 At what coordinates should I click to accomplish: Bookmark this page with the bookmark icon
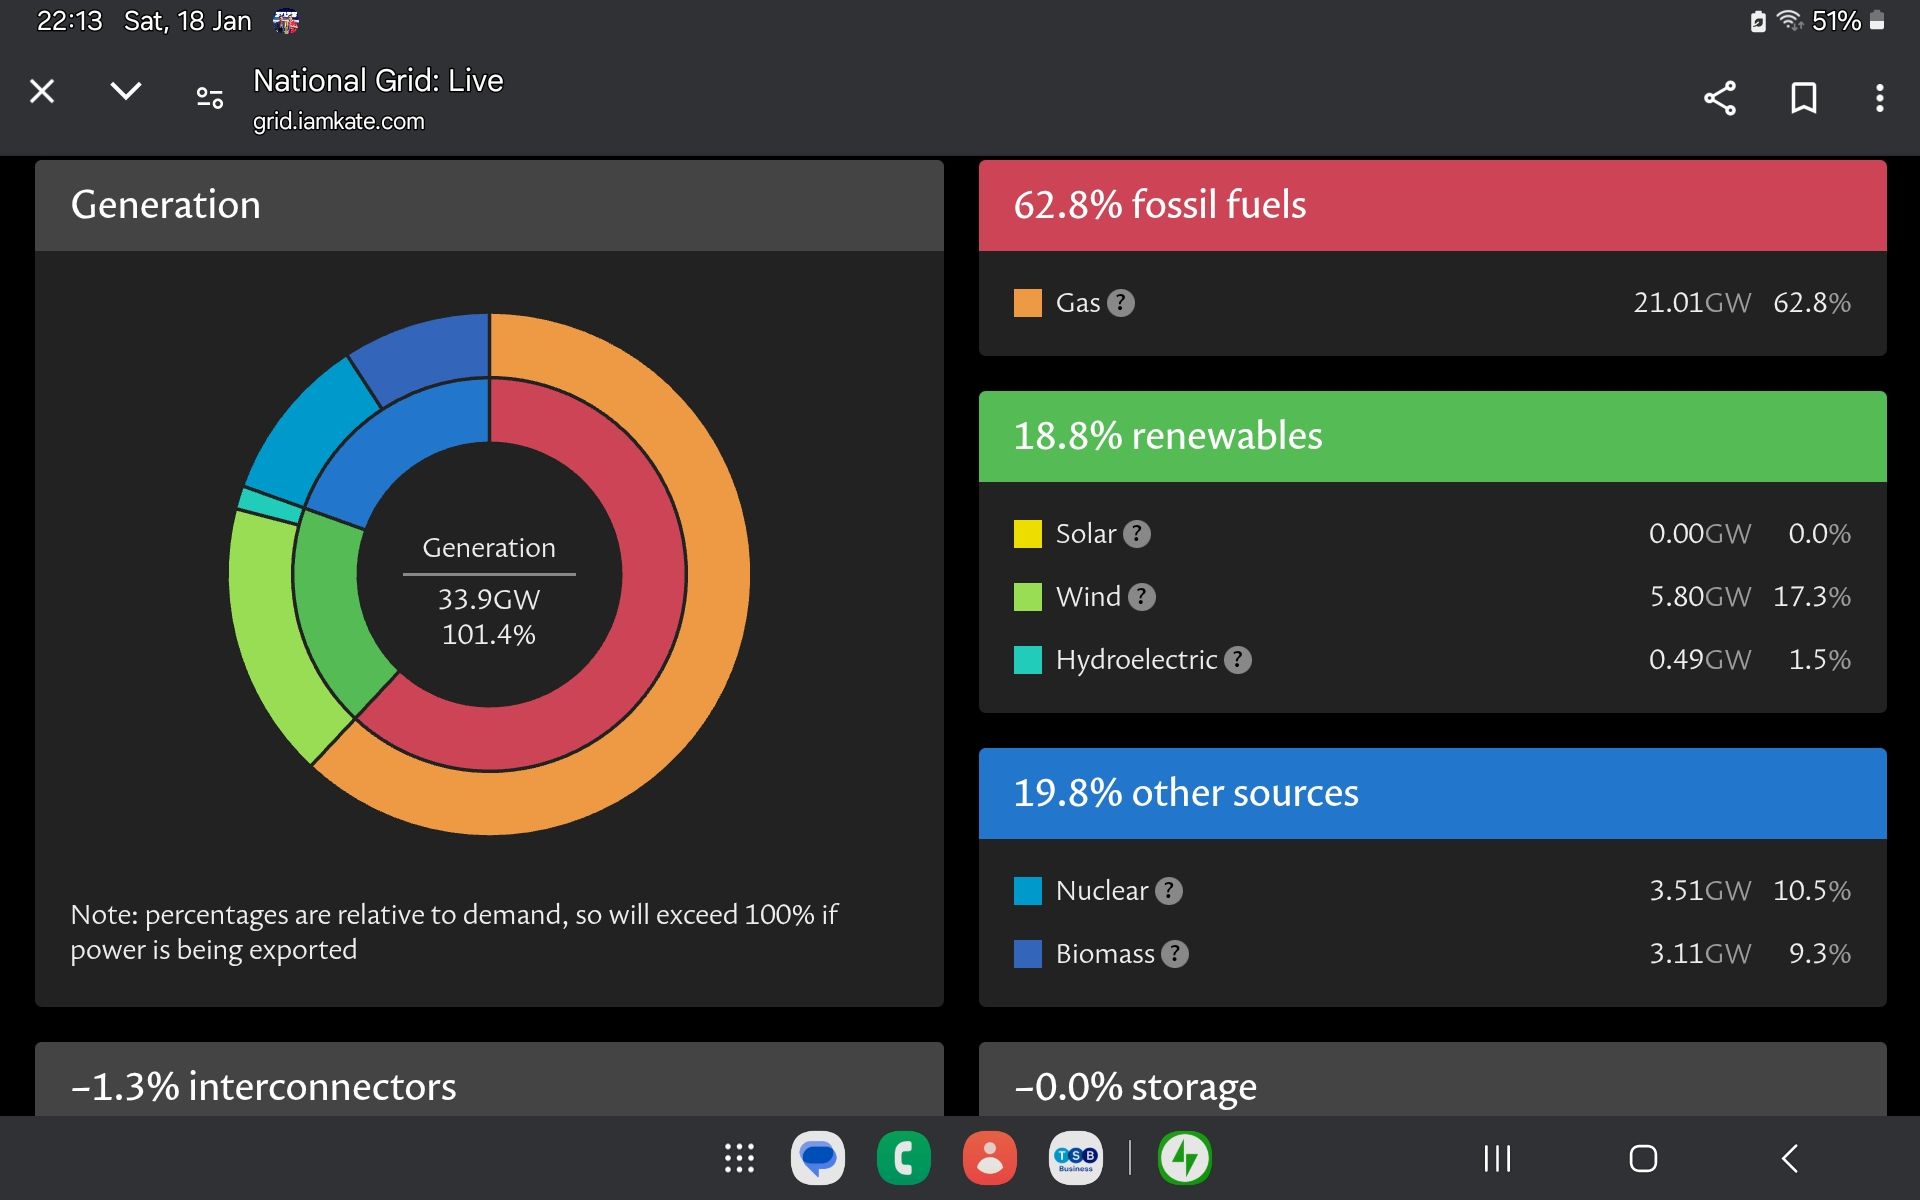(x=1803, y=98)
